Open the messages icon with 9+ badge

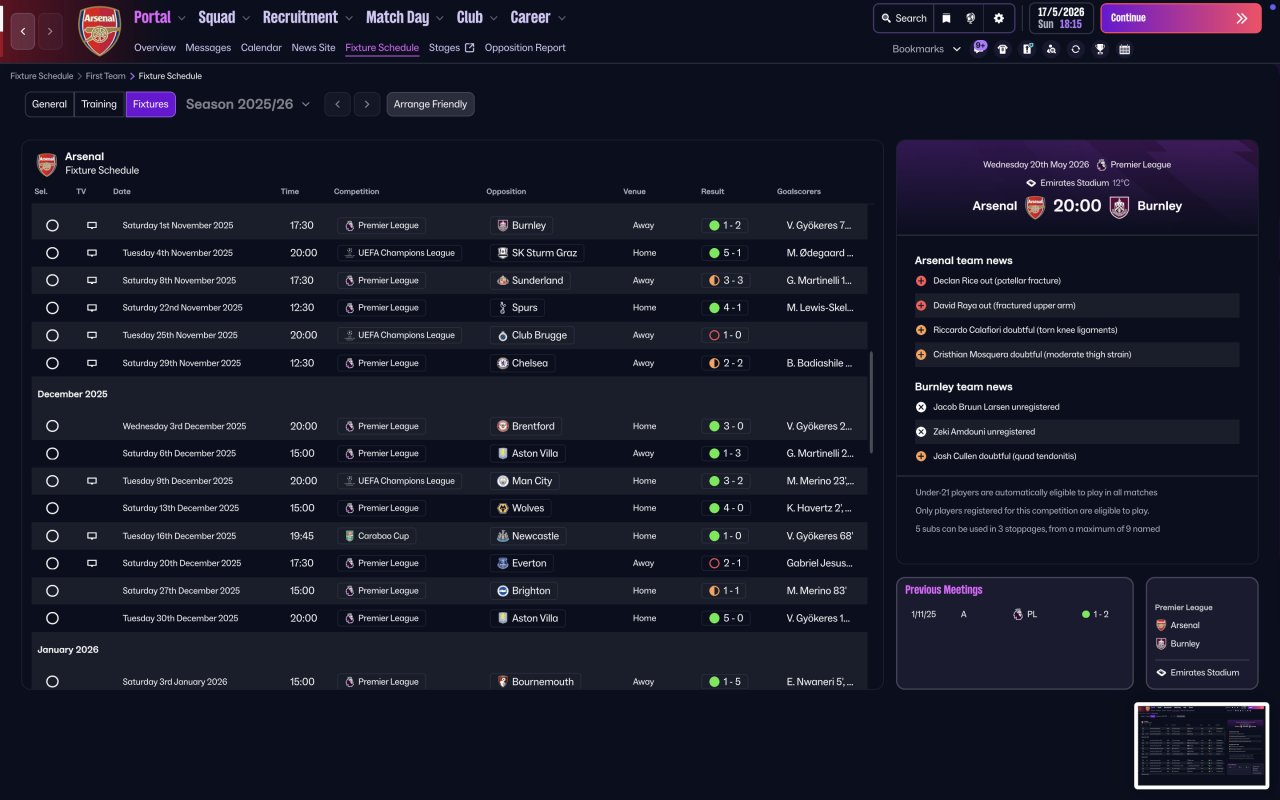(x=980, y=48)
